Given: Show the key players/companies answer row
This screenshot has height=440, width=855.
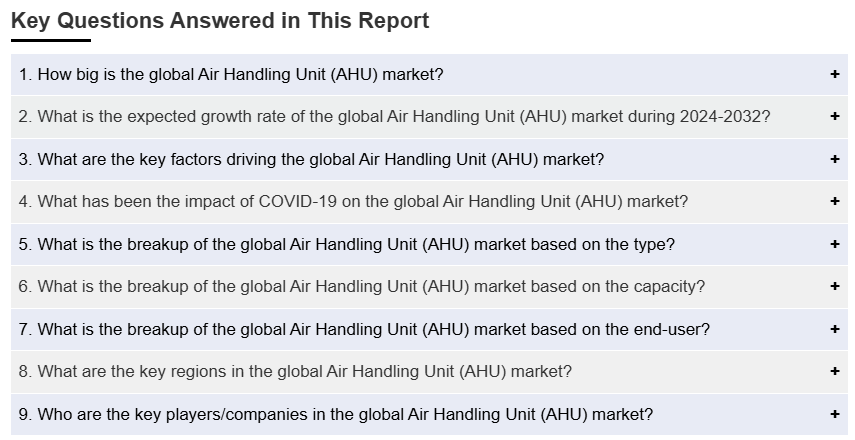Looking at the screenshot, I should (x=336, y=414).
